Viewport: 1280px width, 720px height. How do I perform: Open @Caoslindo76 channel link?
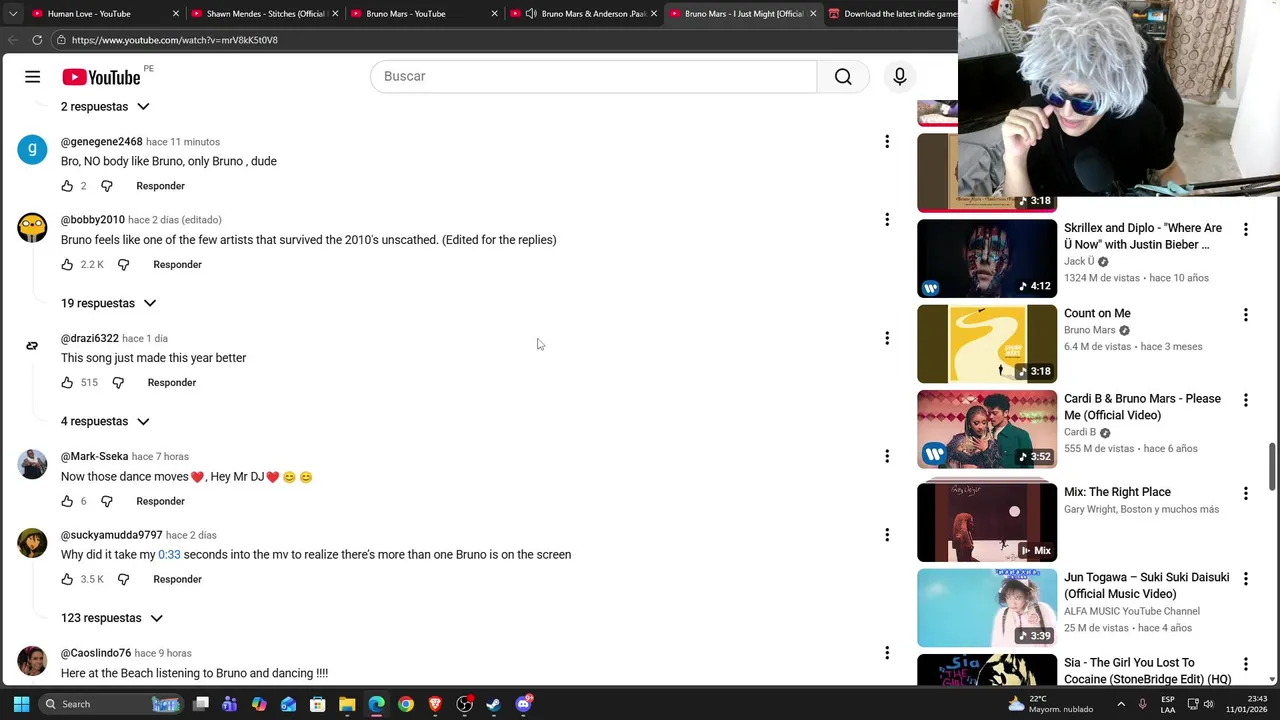click(96, 653)
